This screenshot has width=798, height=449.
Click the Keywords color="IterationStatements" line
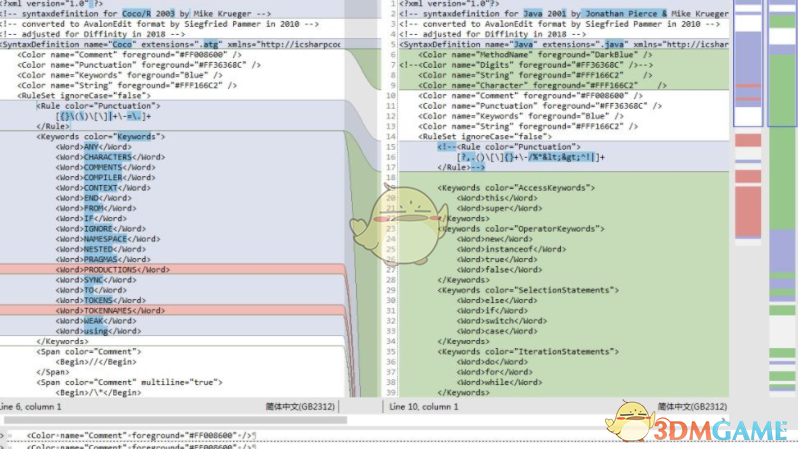pos(528,351)
